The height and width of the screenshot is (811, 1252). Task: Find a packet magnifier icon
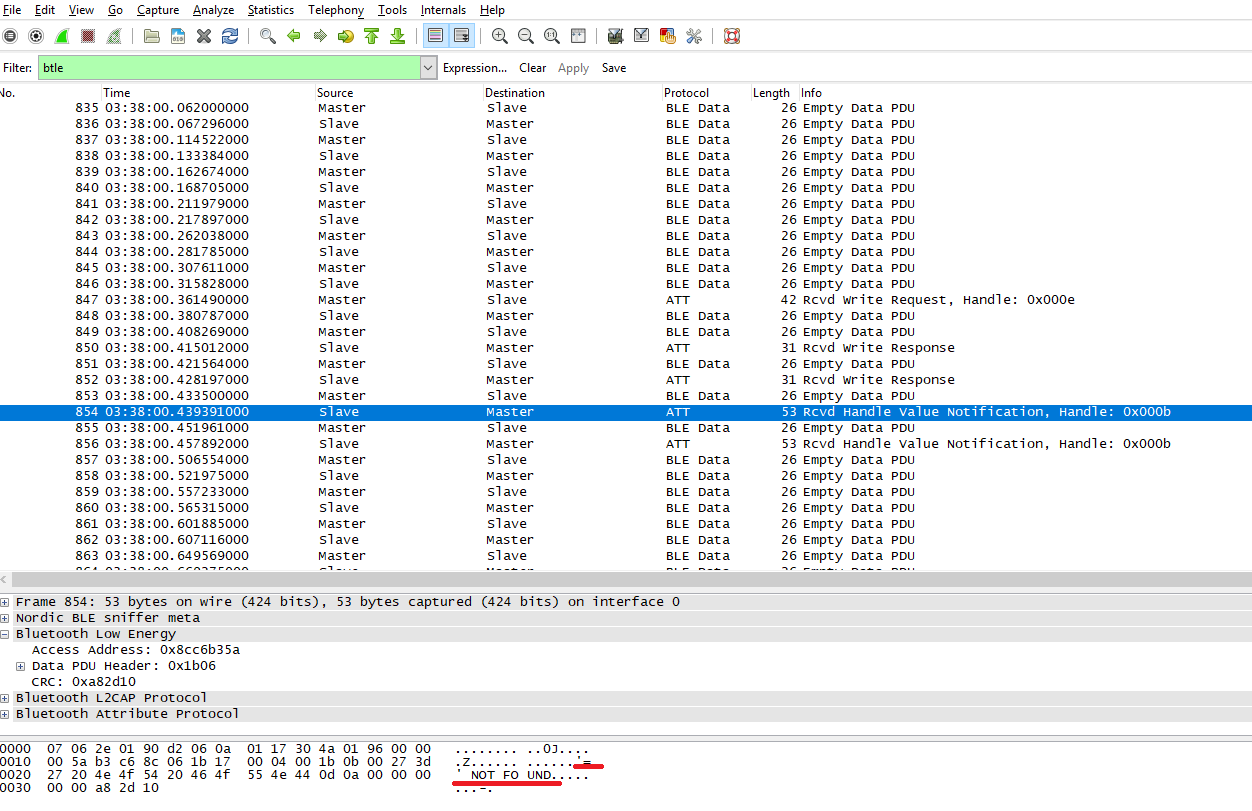[x=267, y=36]
